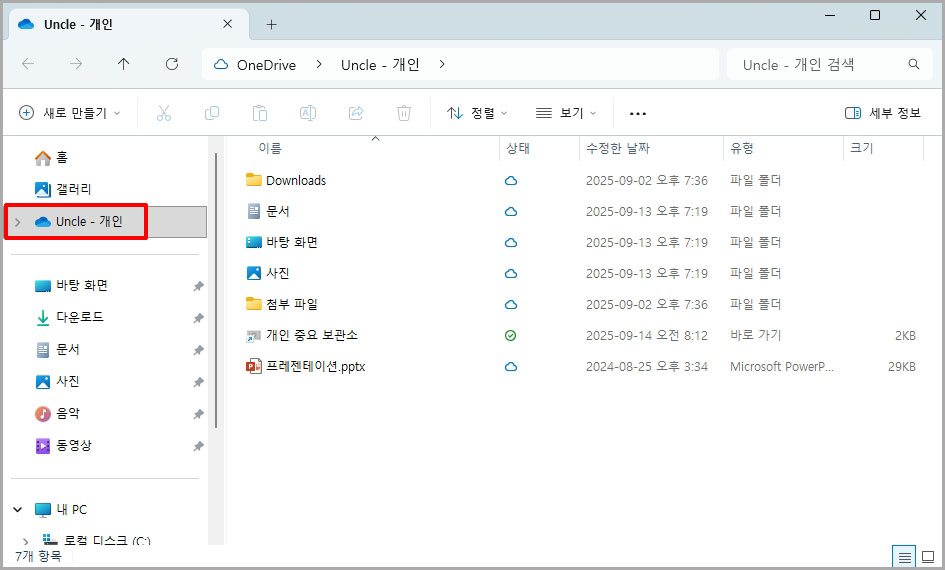The width and height of the screenshot is (945, 570).
Task: Click the 7개 항목 status bar text
Action: [39, 556]
